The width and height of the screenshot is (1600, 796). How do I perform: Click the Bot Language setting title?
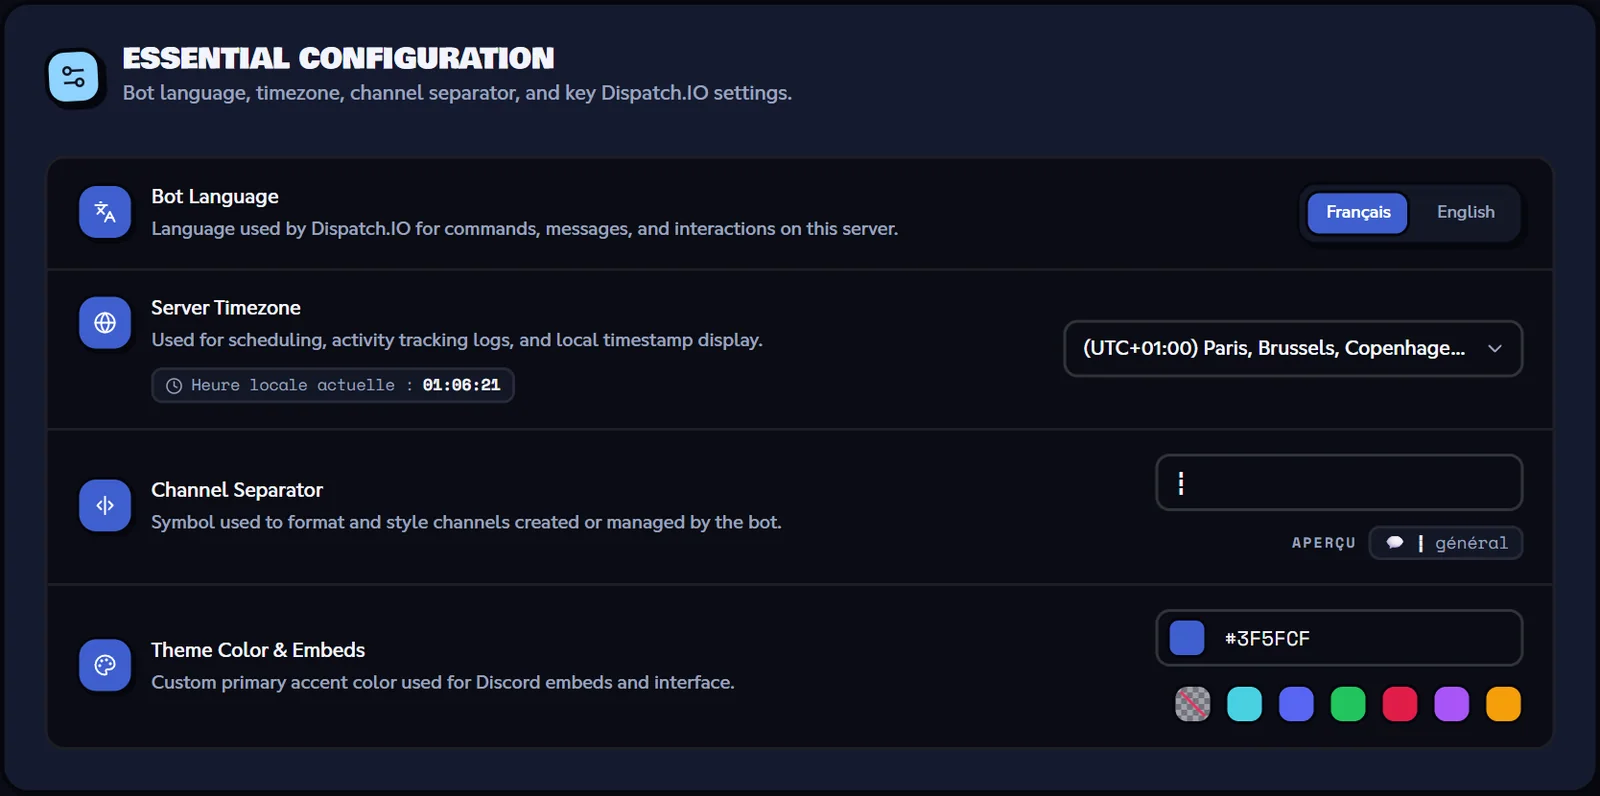[x=215, y=197]
